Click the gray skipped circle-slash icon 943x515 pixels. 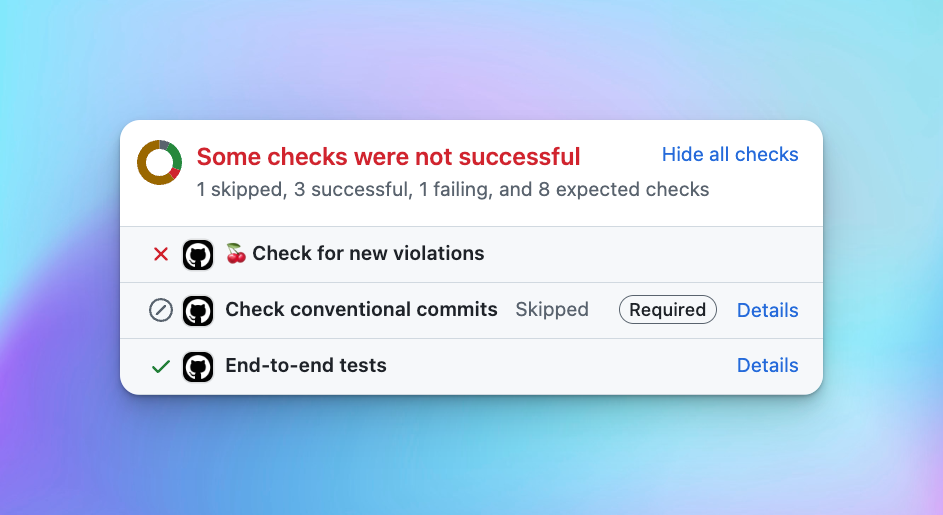pos(160,310)
